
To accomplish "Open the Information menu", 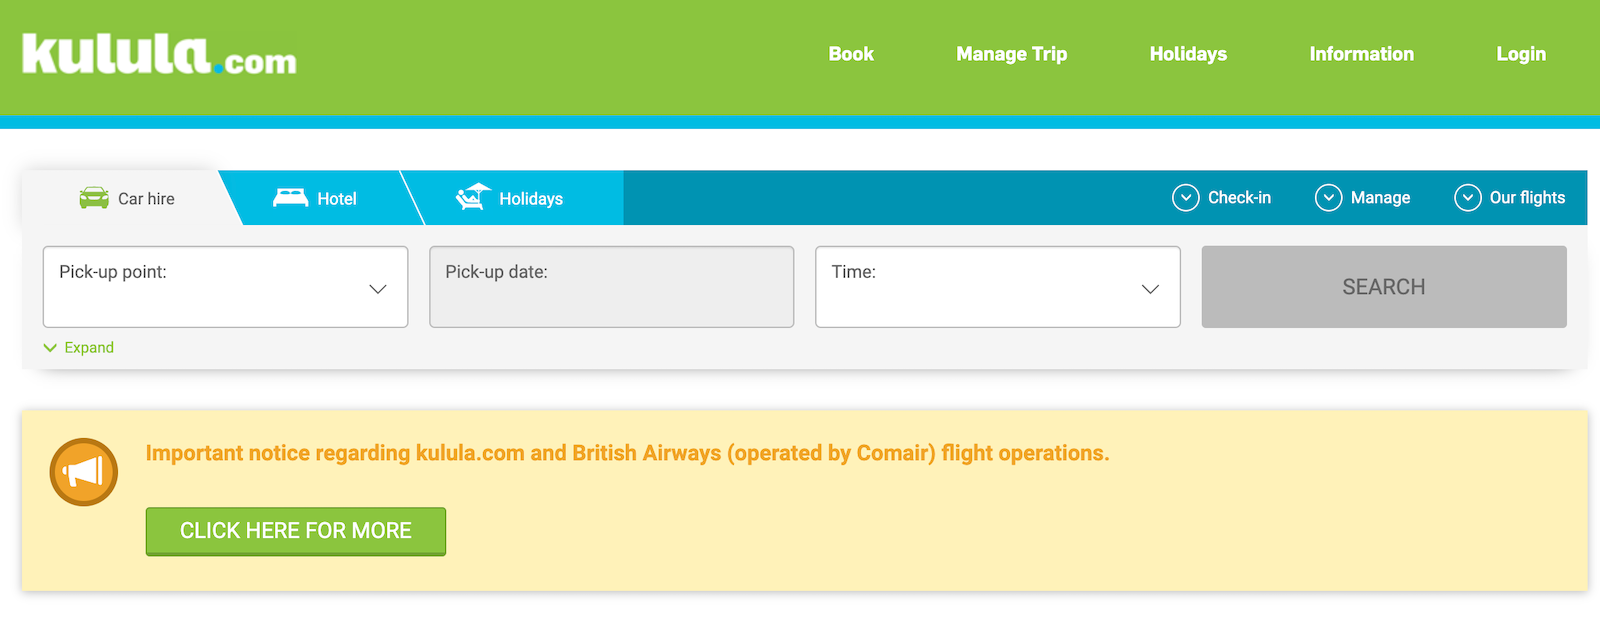I will pyautogui.click(x=1361, y=54).
